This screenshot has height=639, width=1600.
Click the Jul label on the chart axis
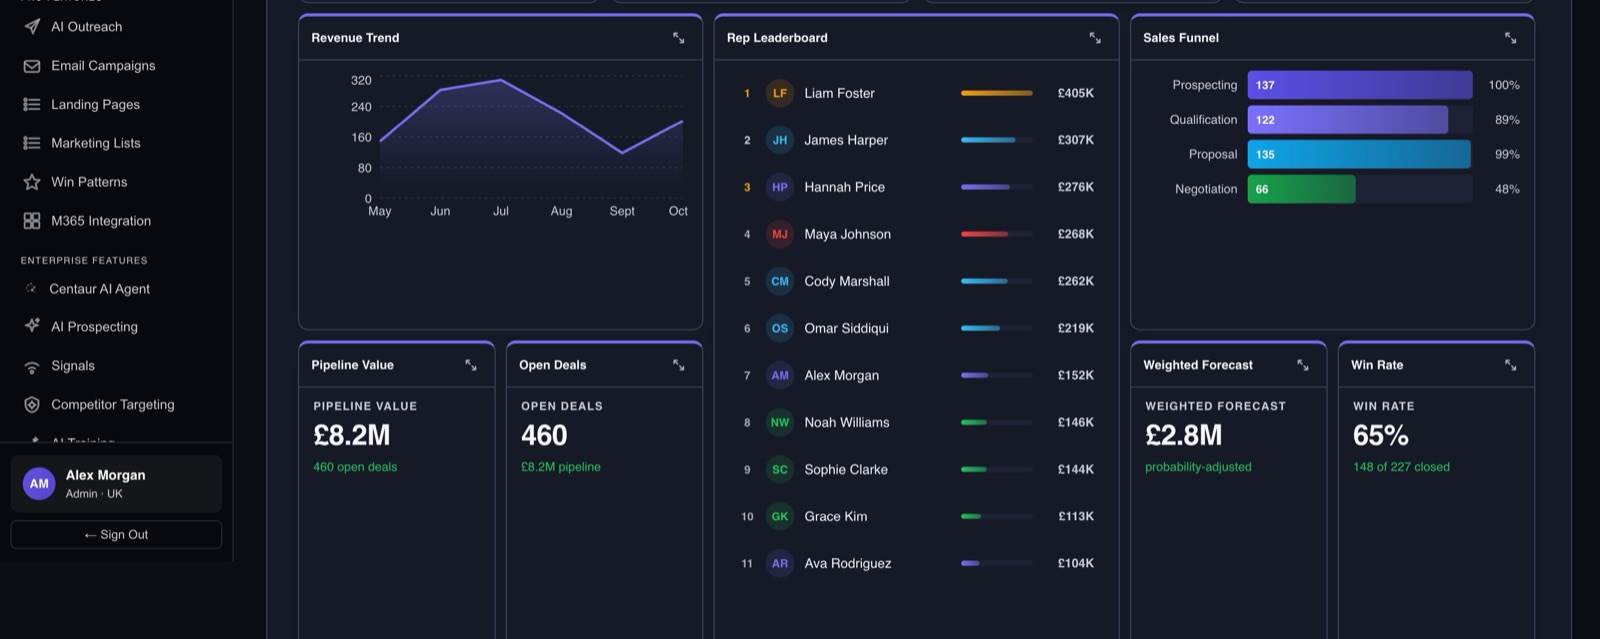pos(501,211)
